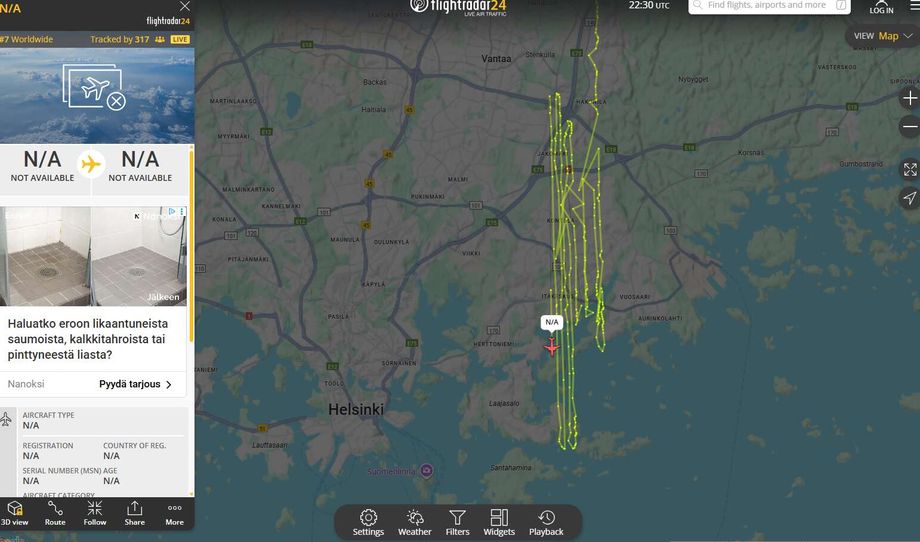
Task: Close the flight details panel
Action: [x=185, y=6]
